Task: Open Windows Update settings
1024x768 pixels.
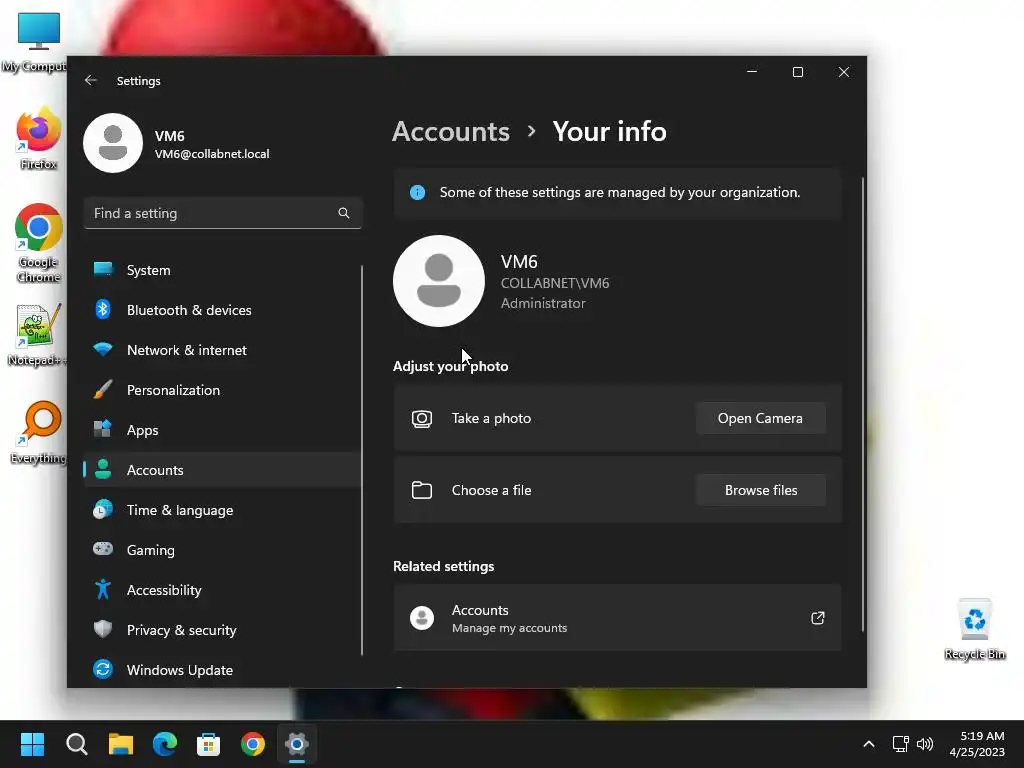Action: pos(222,669)
